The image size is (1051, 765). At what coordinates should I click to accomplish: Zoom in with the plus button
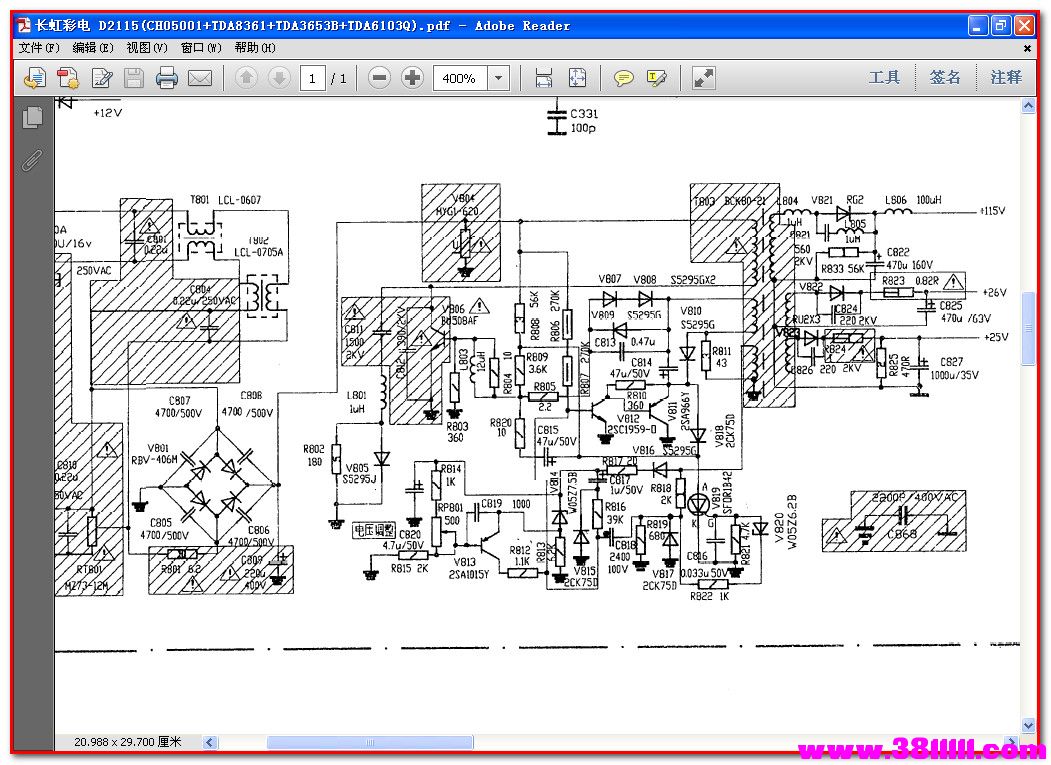(412, 78)
